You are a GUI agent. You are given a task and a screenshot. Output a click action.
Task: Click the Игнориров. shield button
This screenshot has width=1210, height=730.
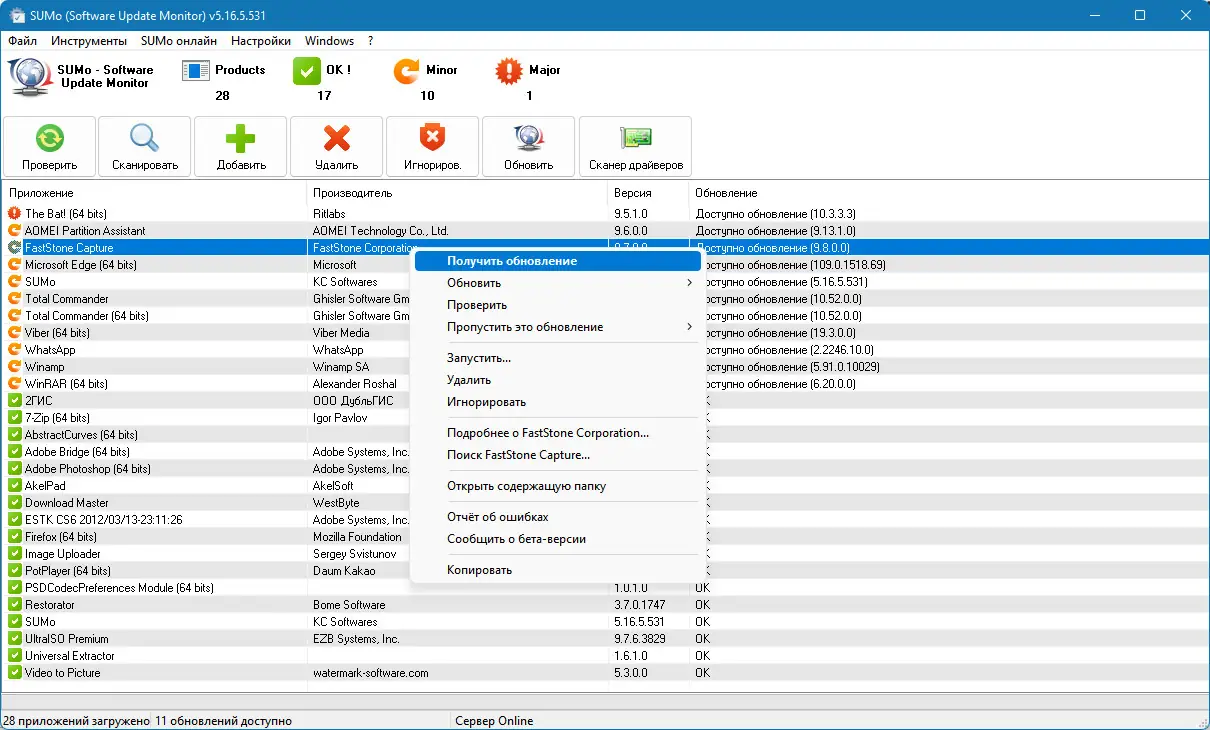(x=433, y=146)
